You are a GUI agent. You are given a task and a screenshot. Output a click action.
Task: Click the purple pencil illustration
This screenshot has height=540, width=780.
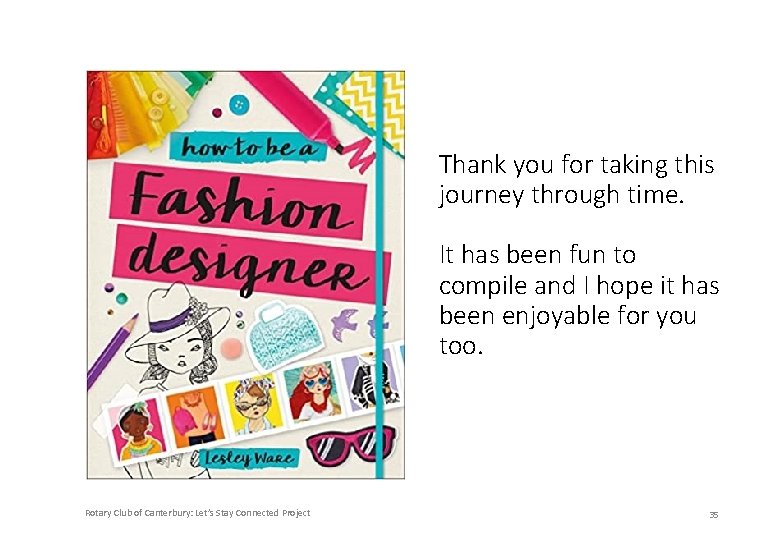[x=113, y=351]
